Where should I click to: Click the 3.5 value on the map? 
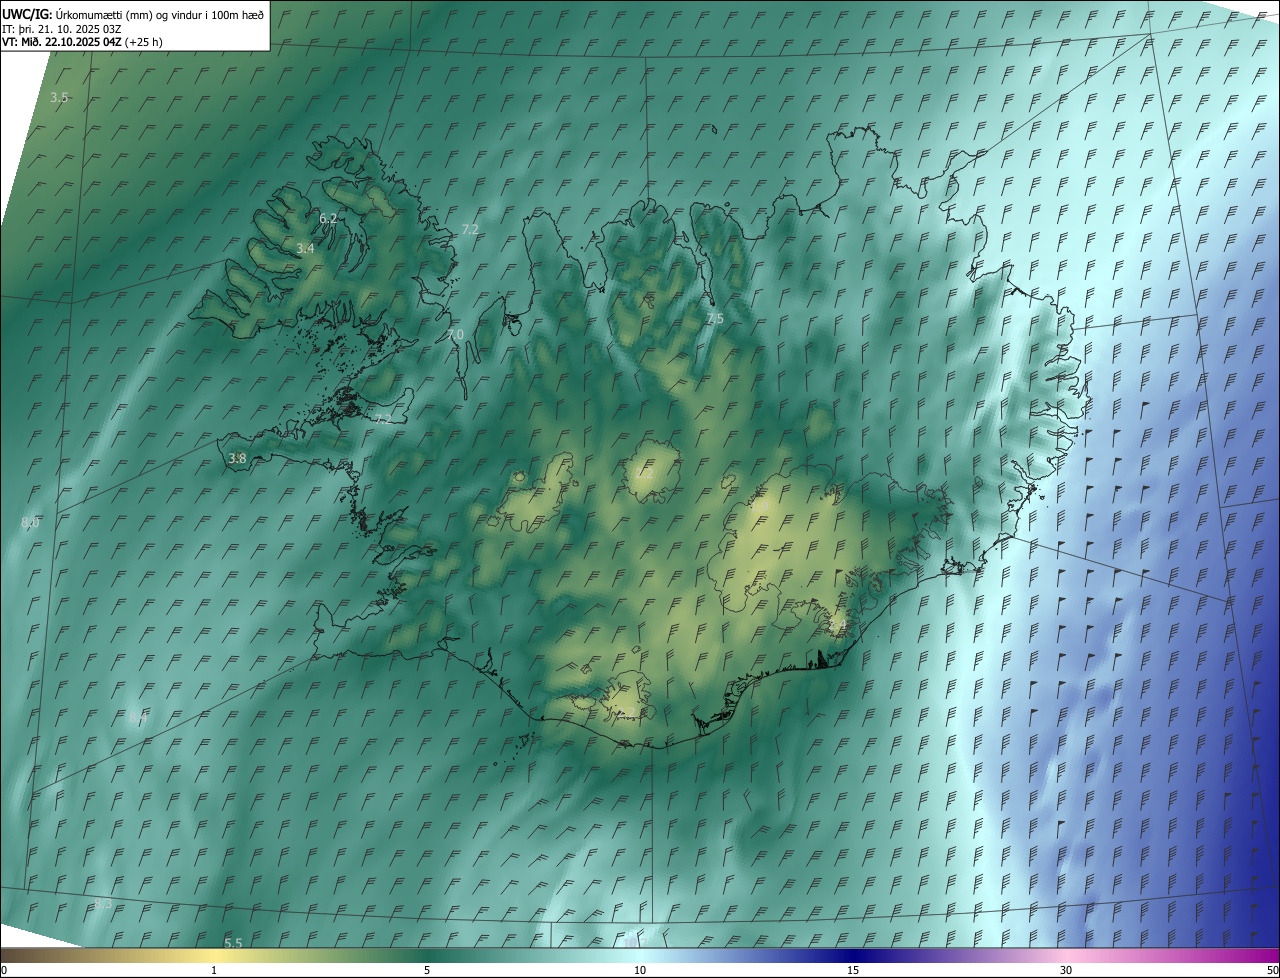pos(59,97)
